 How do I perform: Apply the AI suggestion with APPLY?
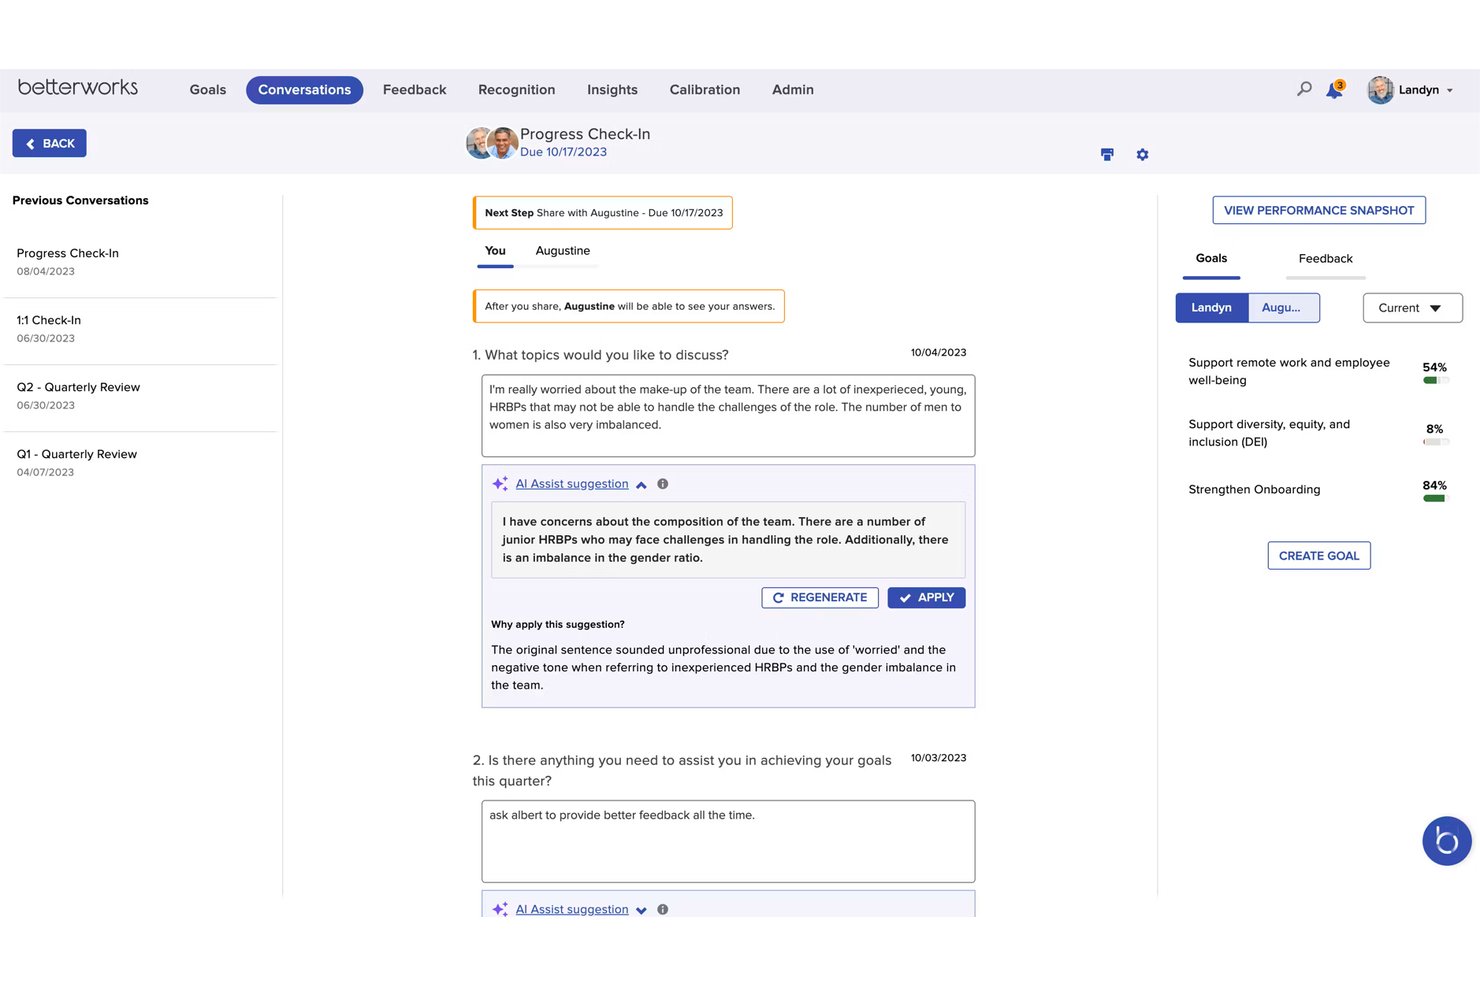click(x=926, y=598)
